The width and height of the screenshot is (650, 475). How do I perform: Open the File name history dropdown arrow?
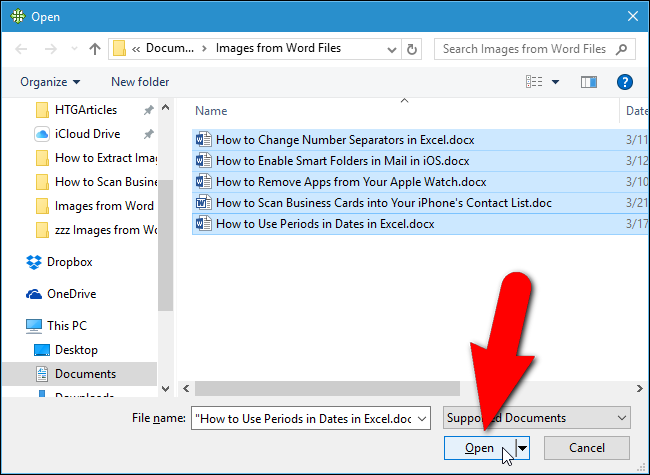pyautogui.click(x=422, y=418)
